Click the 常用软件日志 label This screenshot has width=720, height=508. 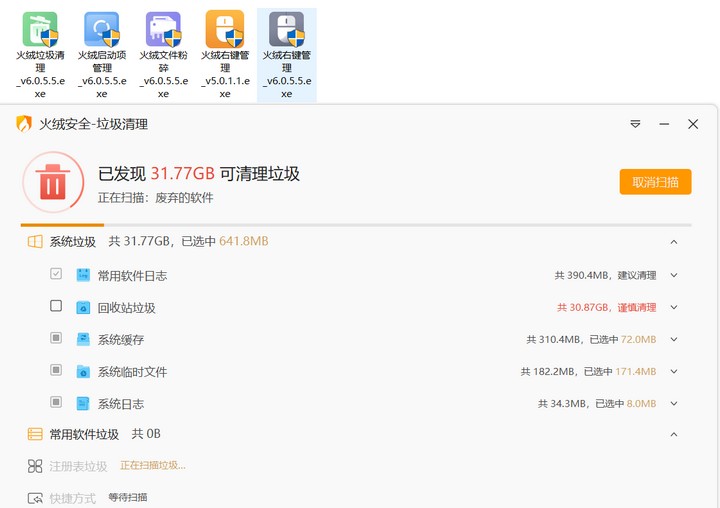point(132,276)
